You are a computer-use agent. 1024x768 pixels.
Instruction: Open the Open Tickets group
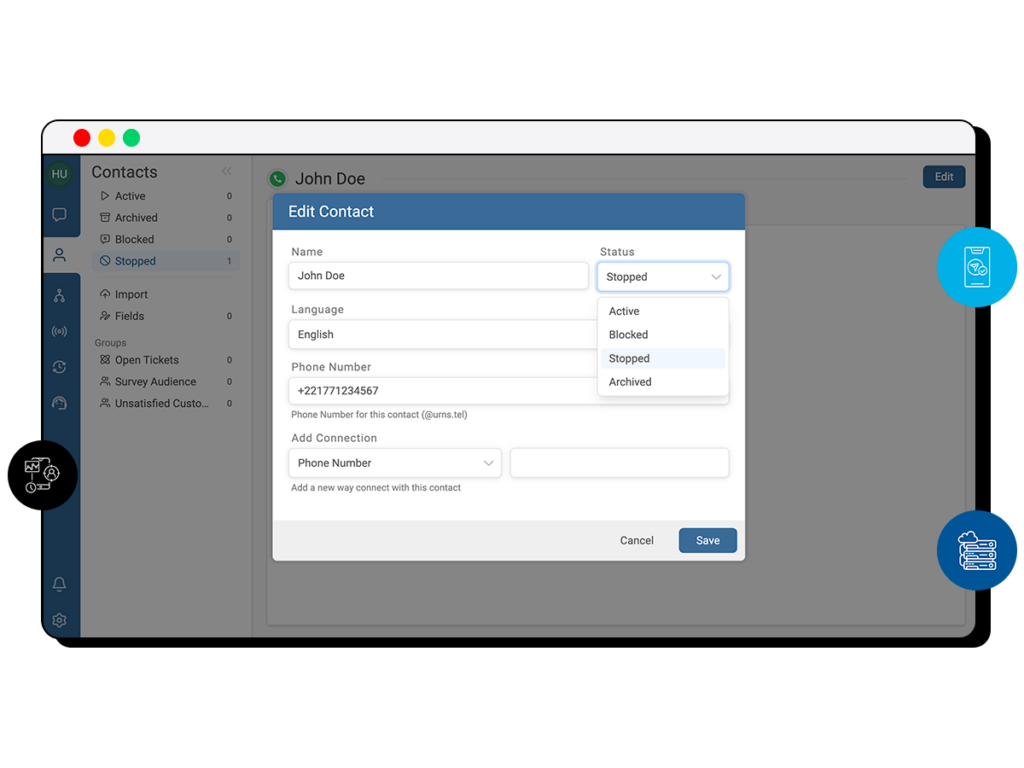(x=166, y=360)
